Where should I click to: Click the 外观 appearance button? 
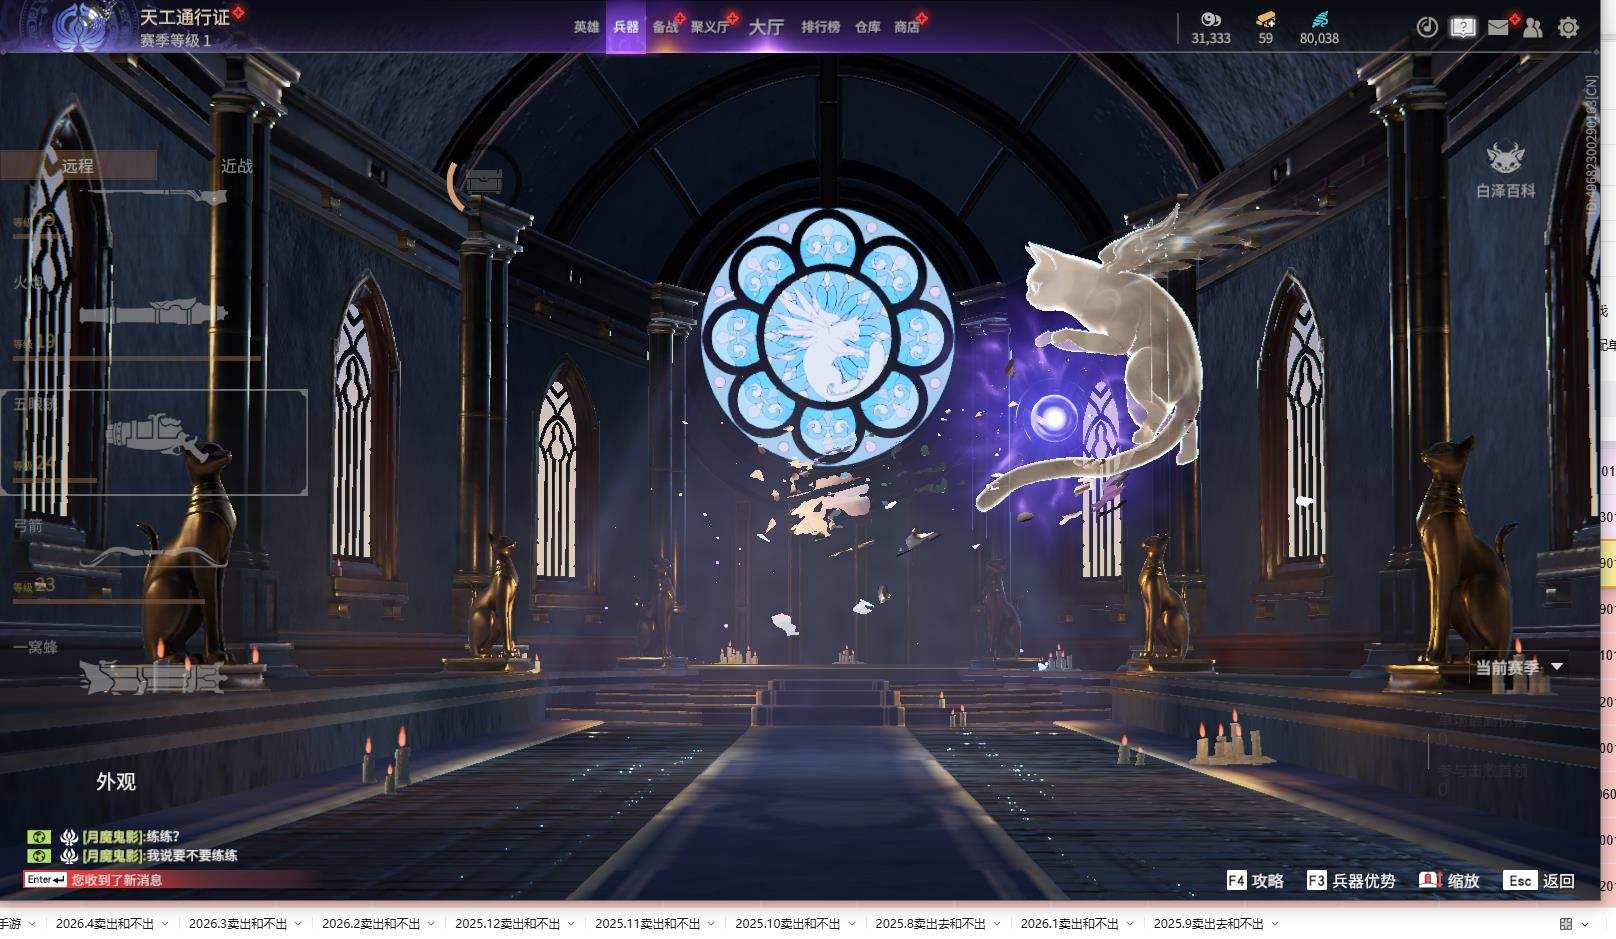tap(116, 782)
